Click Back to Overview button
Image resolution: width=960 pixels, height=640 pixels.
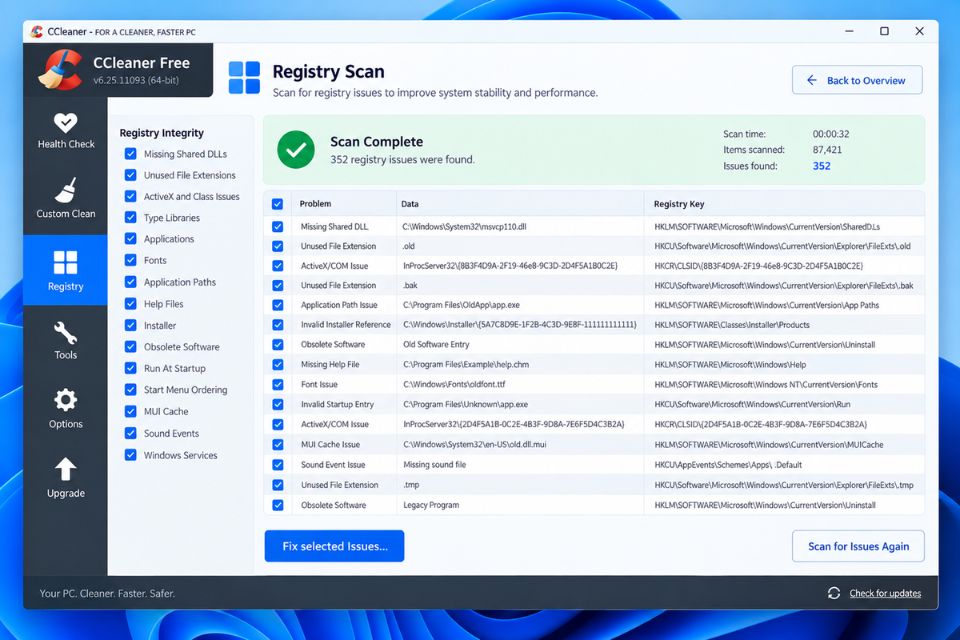(x=857, y=80)
